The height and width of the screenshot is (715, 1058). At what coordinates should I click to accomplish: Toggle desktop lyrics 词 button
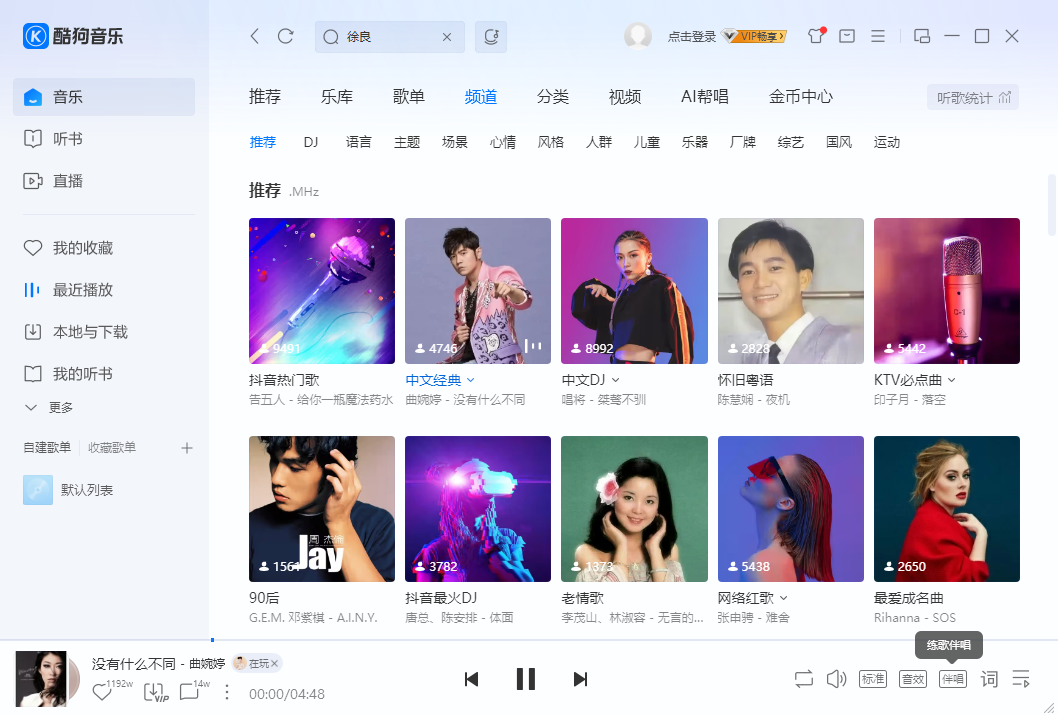pyautogui.click(x=989, y=679)
